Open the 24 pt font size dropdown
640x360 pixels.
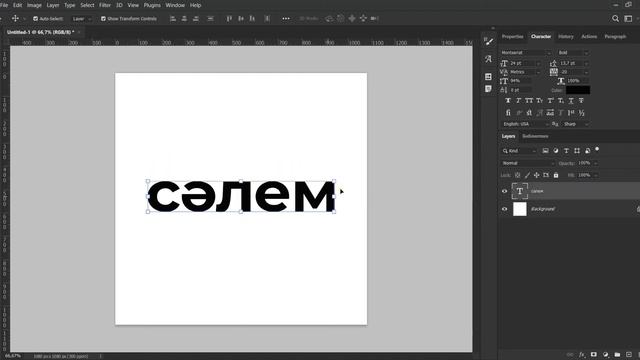coord(525,63)
